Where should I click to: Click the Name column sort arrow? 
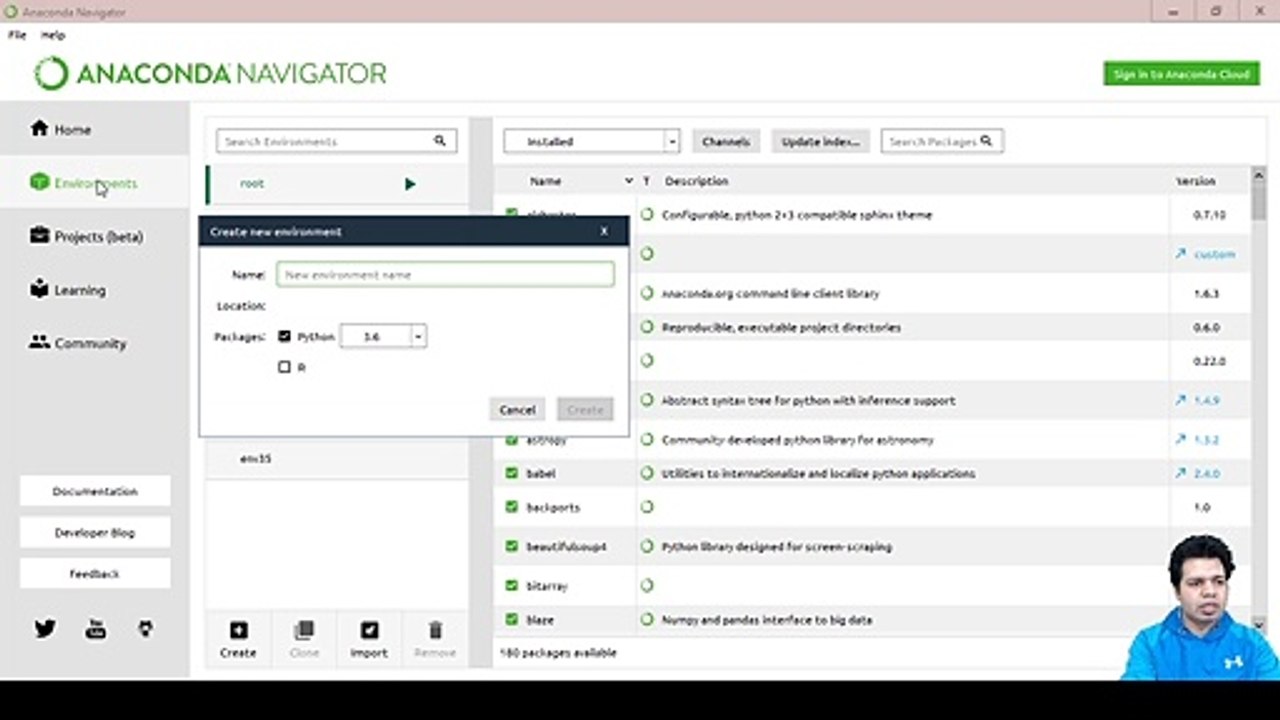click(x=629, y=181)
